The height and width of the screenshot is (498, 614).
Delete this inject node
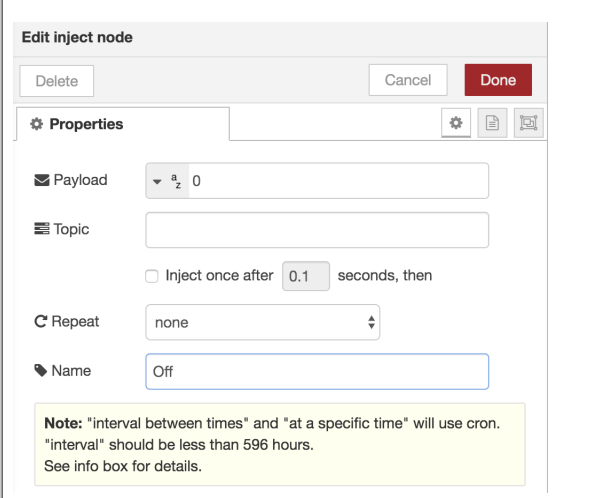point(57,81)
